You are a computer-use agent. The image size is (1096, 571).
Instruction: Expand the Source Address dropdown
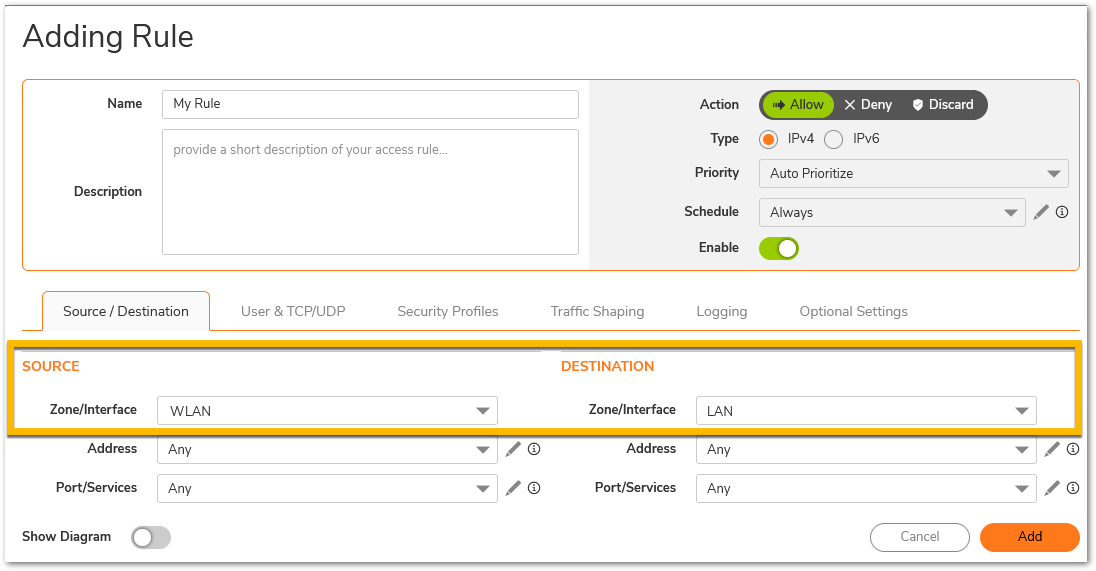coord(327,449)
